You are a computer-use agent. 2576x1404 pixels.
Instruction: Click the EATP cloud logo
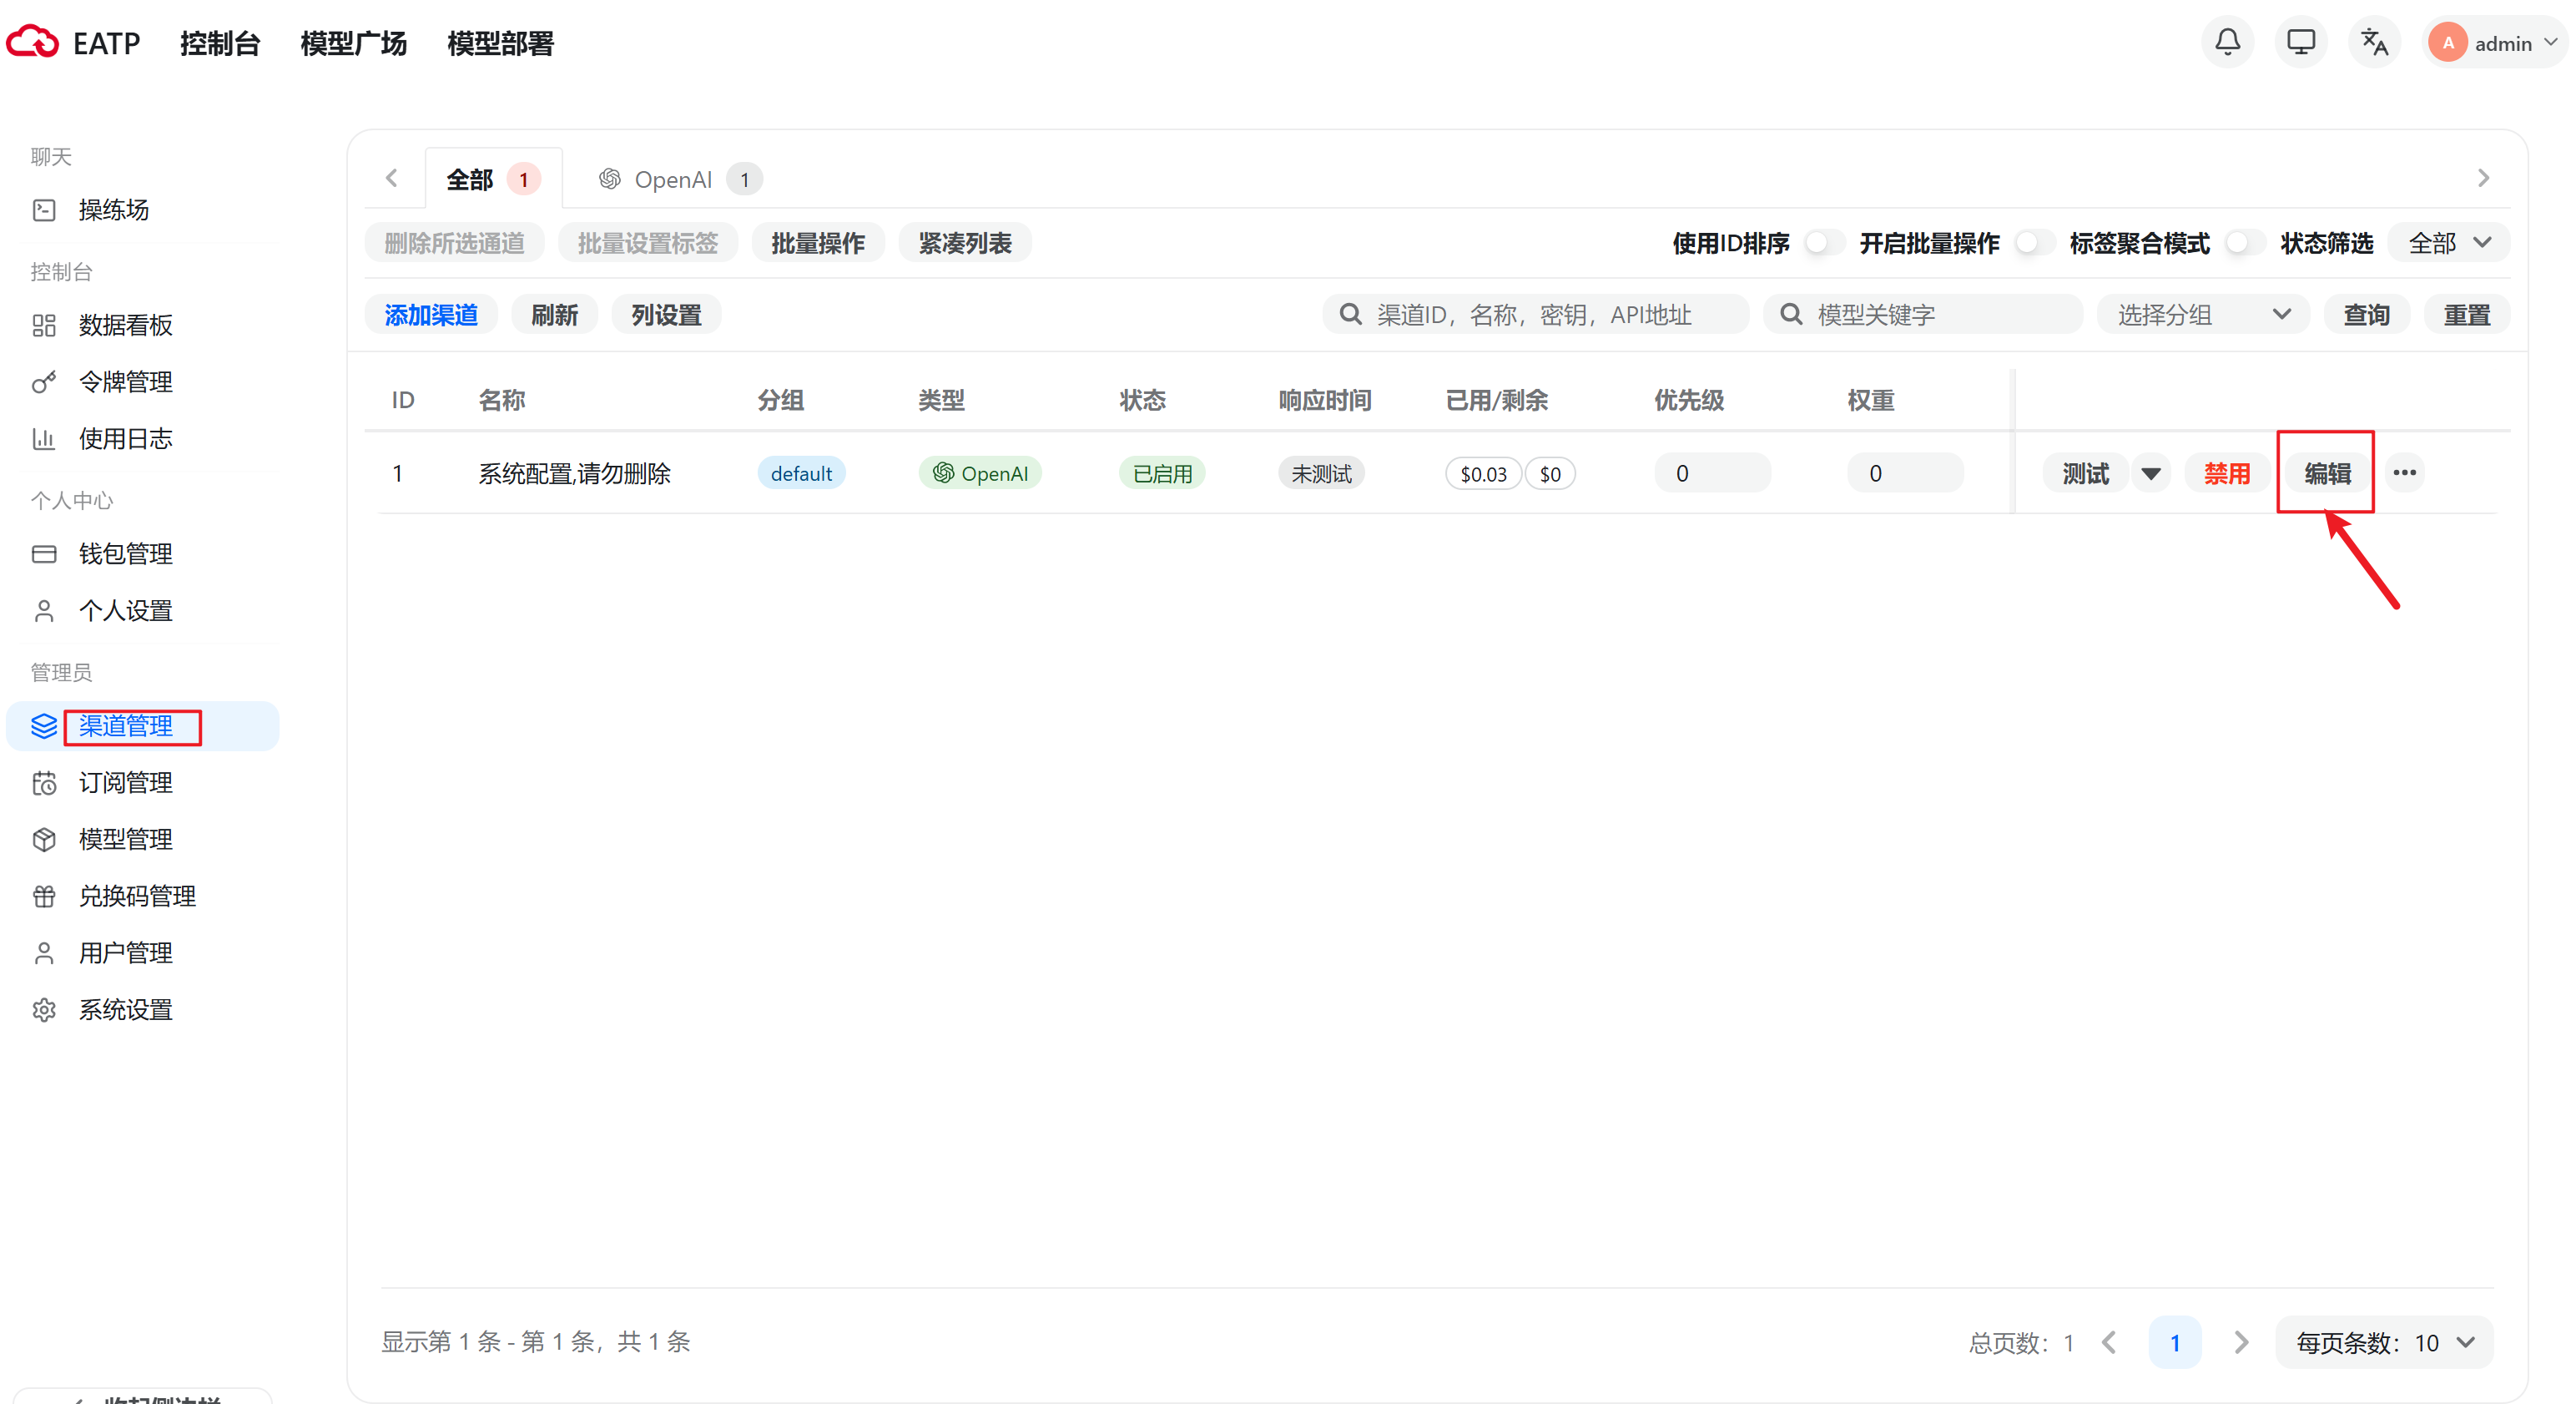(x=33, y=43)
